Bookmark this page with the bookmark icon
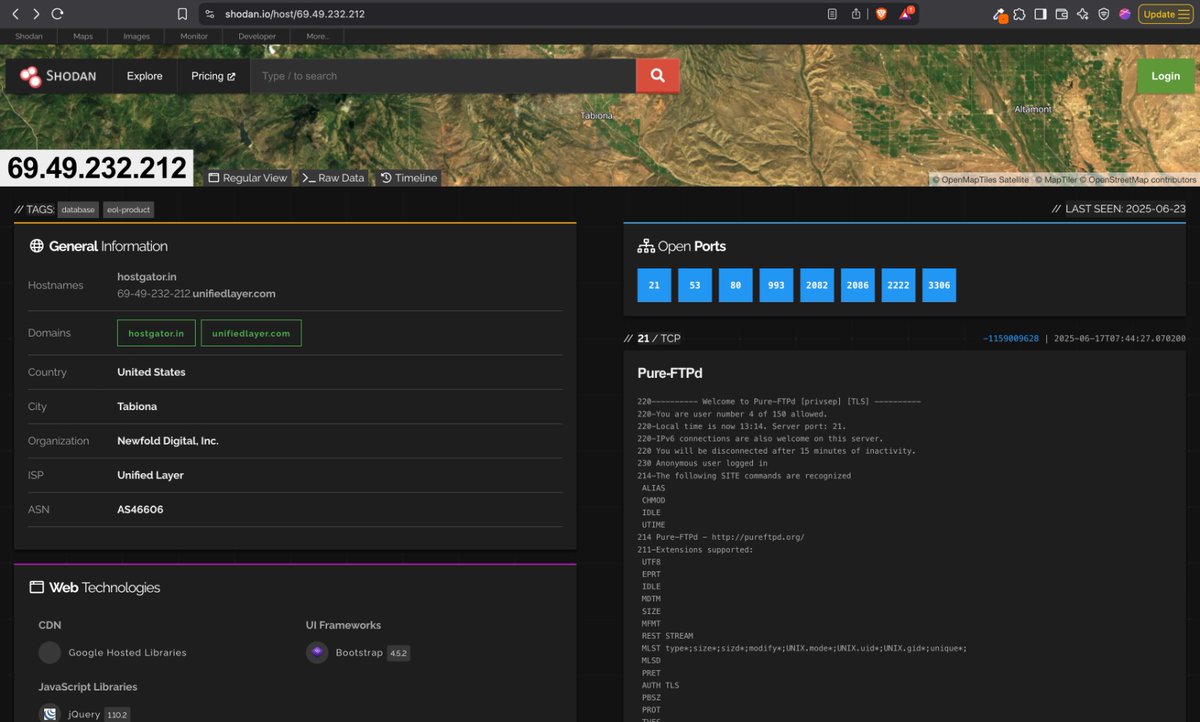This screenshot has height=722, width=1200. pyautogui.click(x=182, y=14)
